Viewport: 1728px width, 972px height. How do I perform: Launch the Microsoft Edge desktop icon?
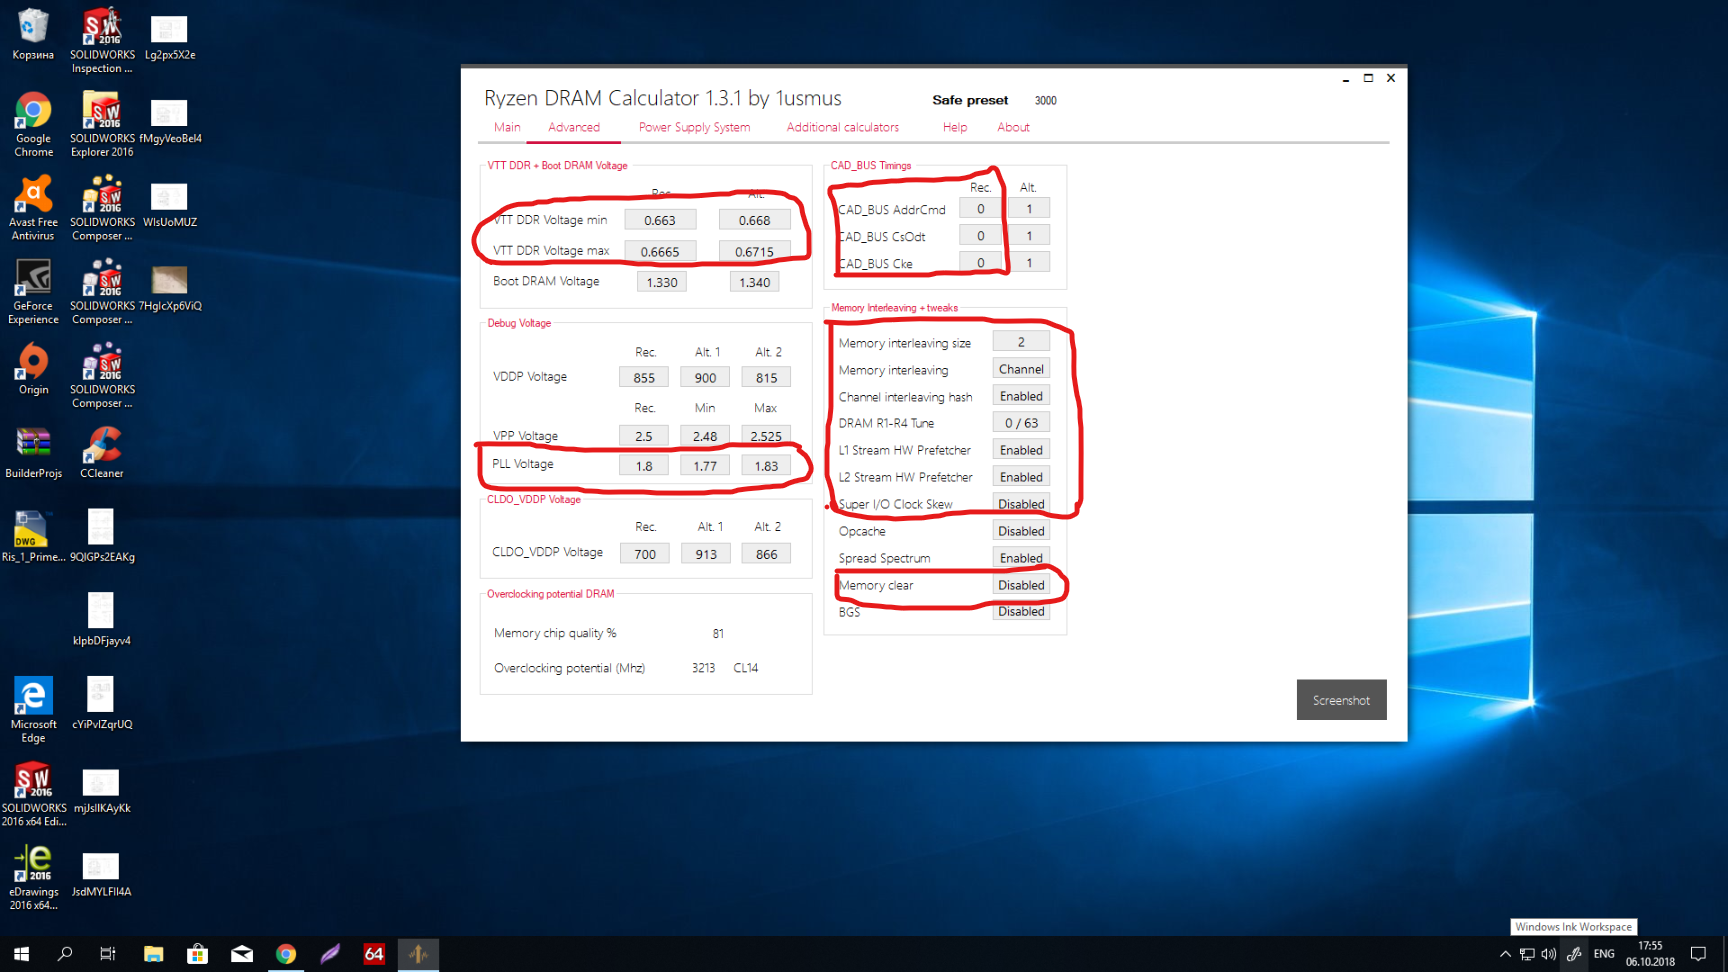[33, 710]
